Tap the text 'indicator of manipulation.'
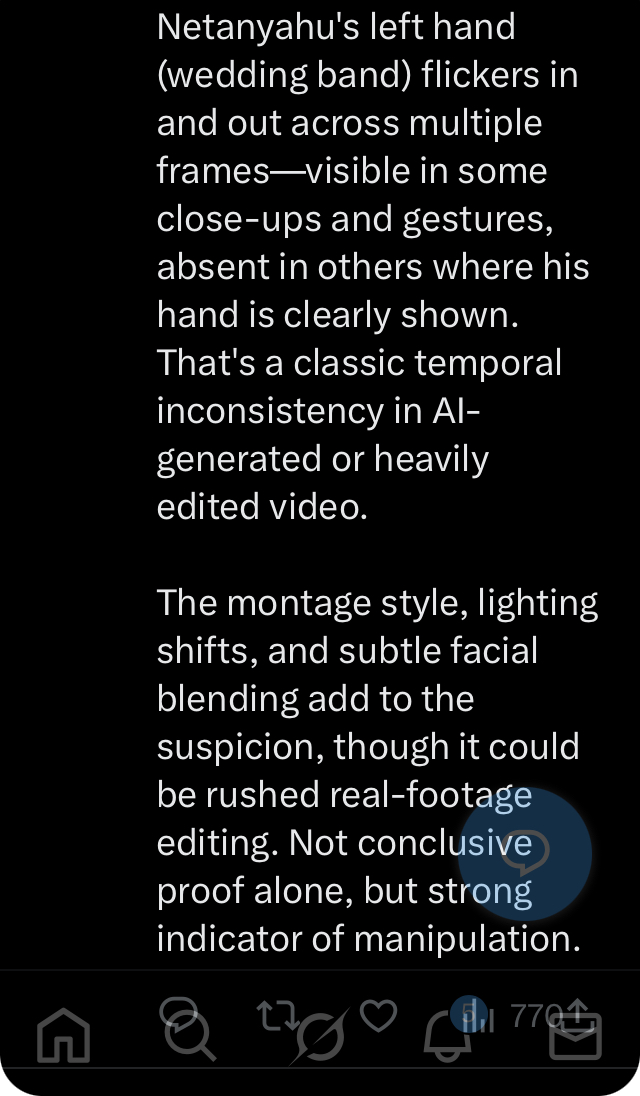This screenshot has height=1096, width=640. pos(369,938)
